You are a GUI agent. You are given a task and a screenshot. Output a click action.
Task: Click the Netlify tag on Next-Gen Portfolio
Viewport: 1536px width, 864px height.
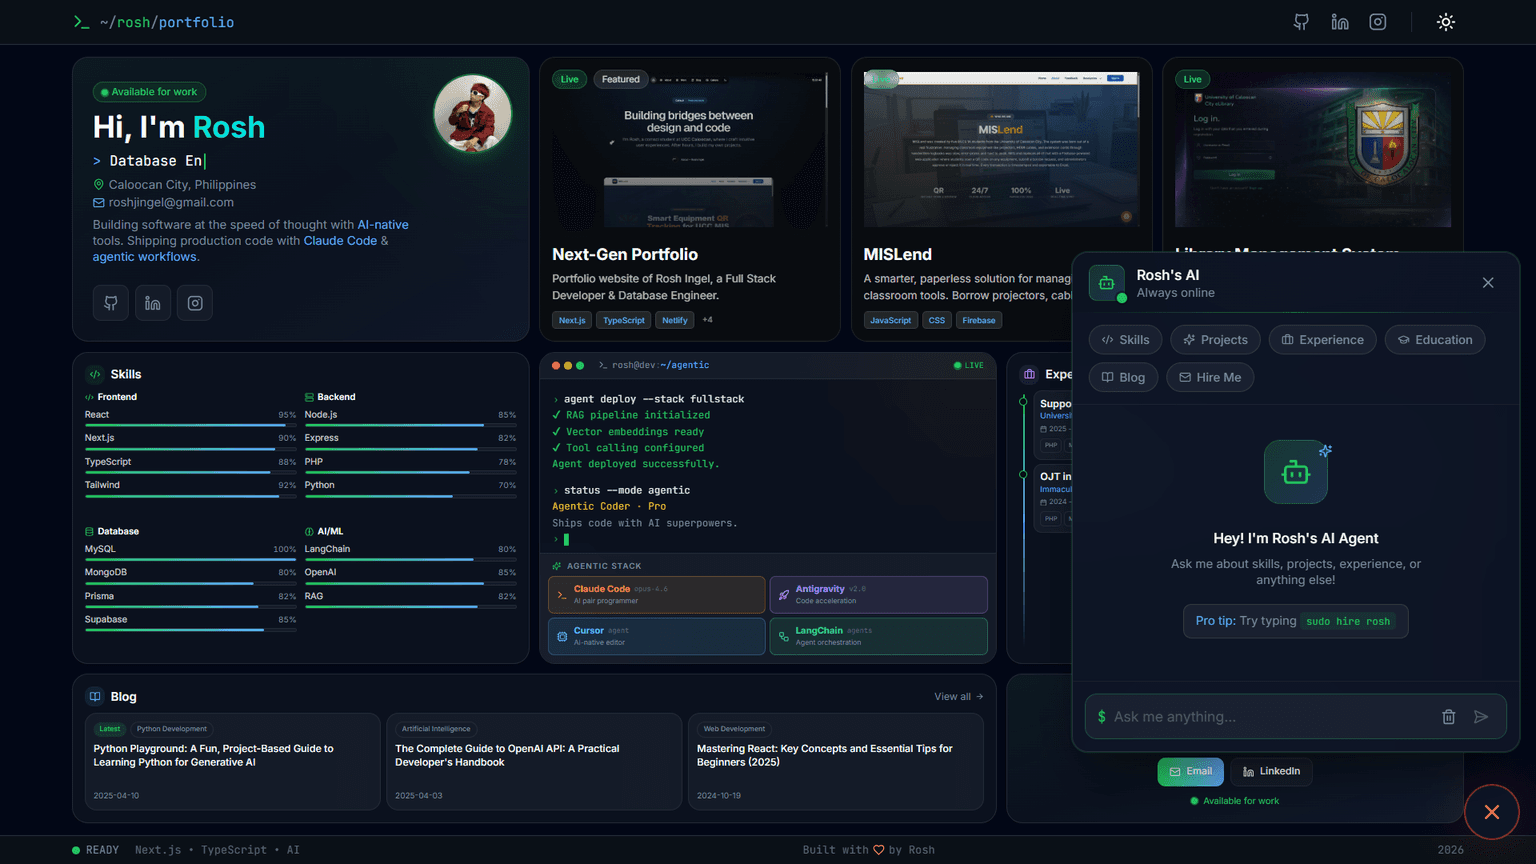675,320
